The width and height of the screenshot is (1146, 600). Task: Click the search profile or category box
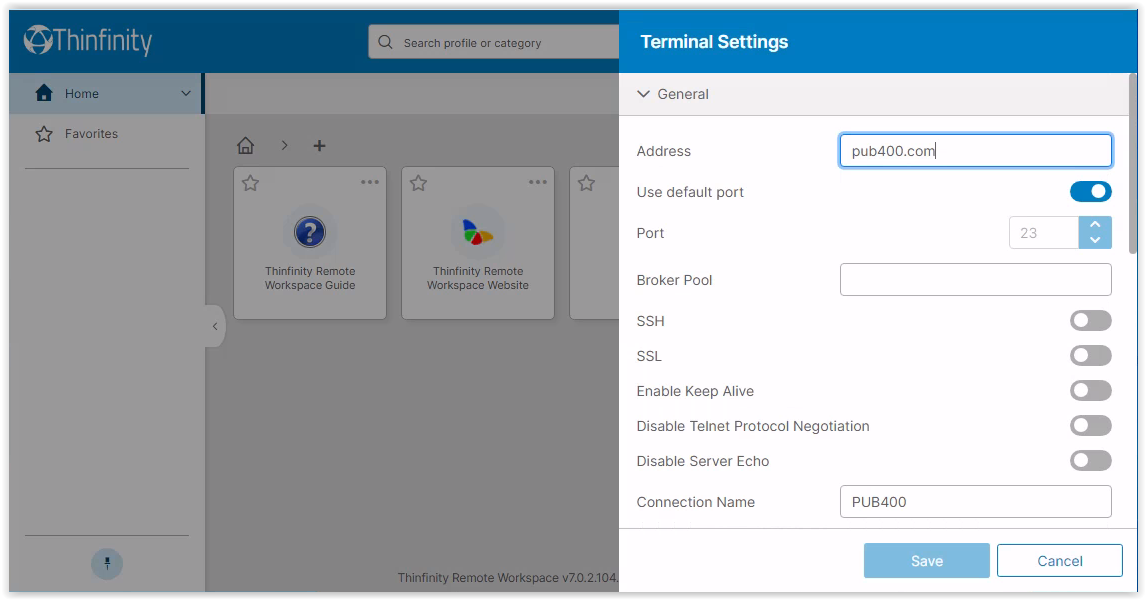pyautogui.click(x=494, y=42)
